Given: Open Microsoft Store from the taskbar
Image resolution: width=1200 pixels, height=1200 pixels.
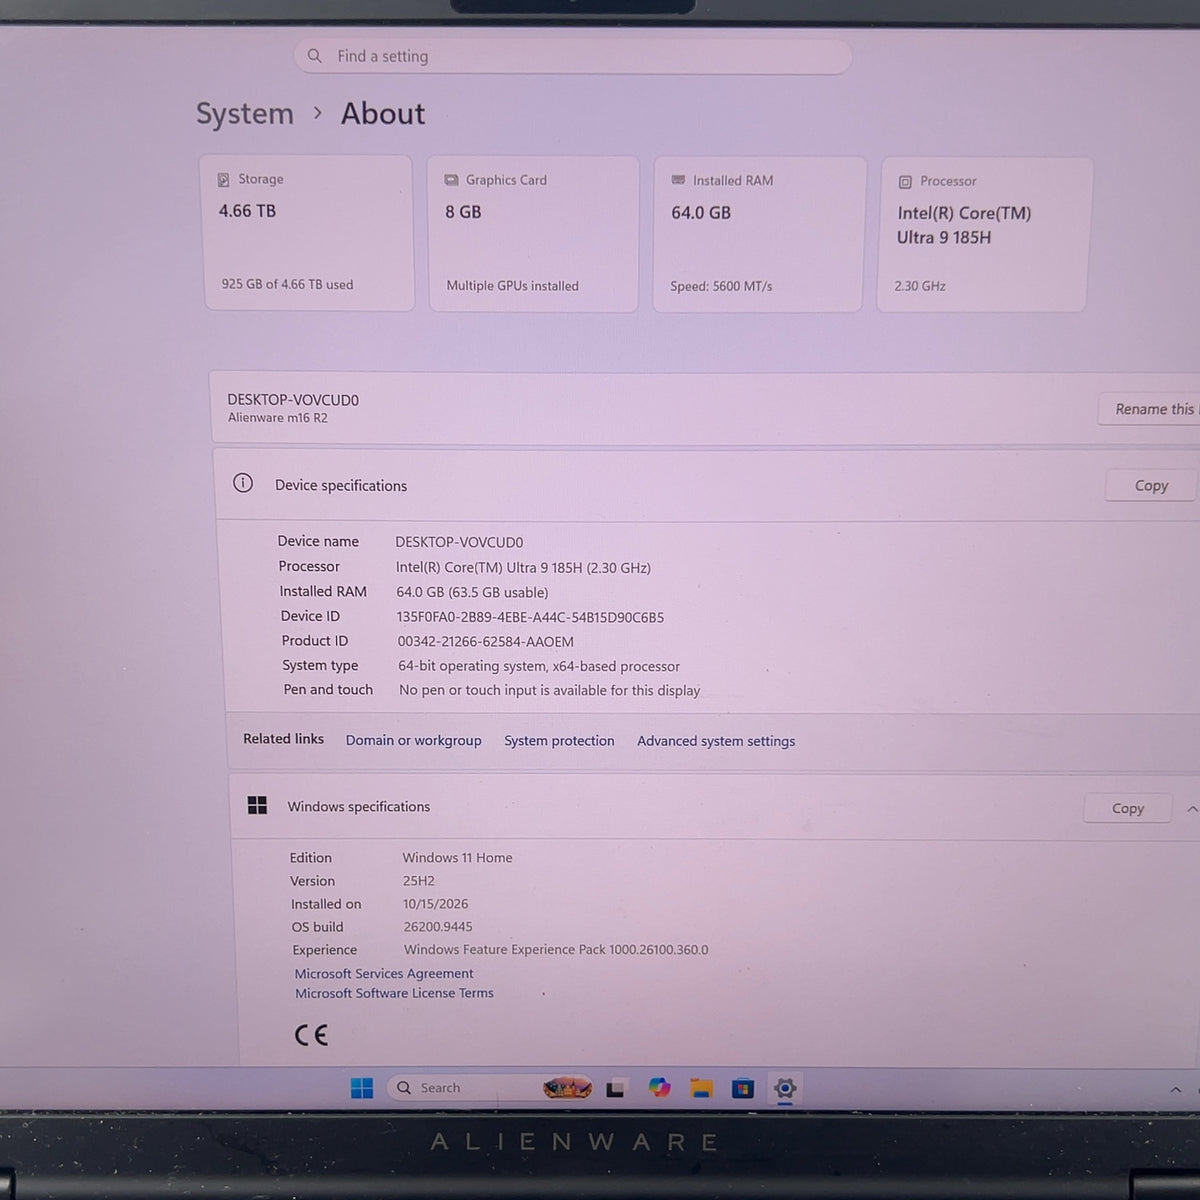Looking at the screenshot, I should click(x=742, y=1088).
